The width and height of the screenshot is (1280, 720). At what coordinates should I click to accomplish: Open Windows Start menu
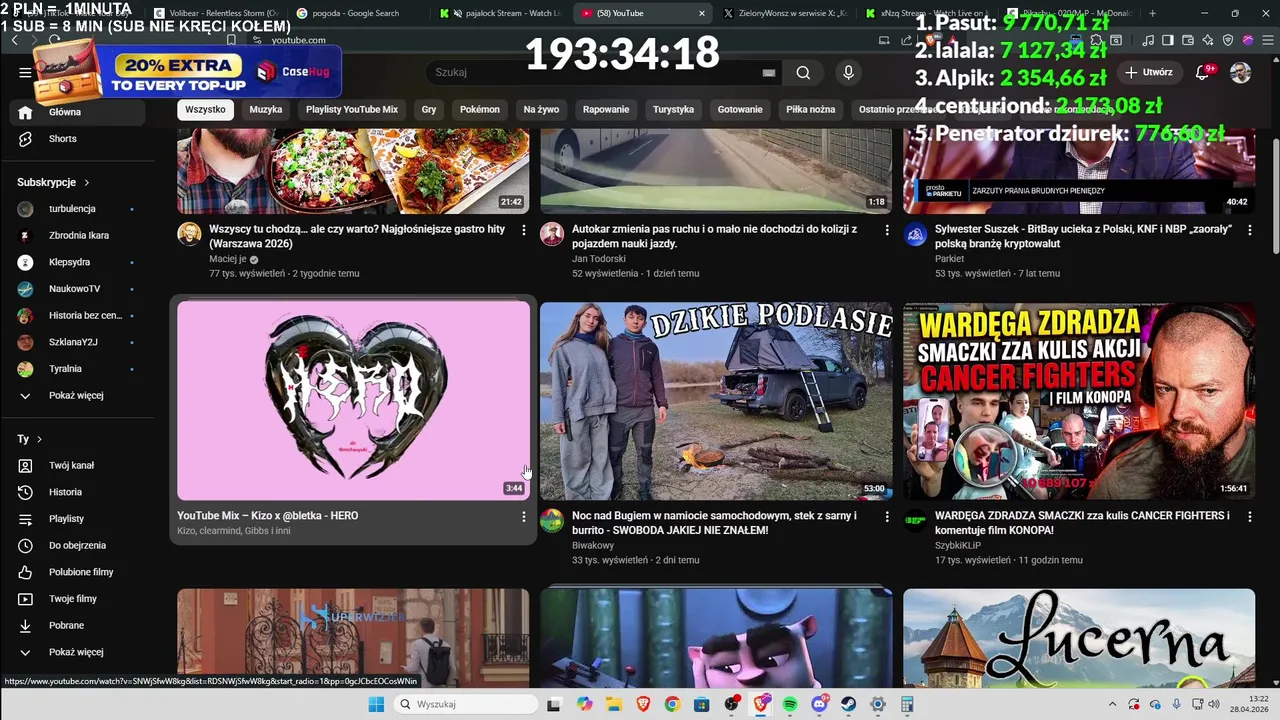coord(376,704)
